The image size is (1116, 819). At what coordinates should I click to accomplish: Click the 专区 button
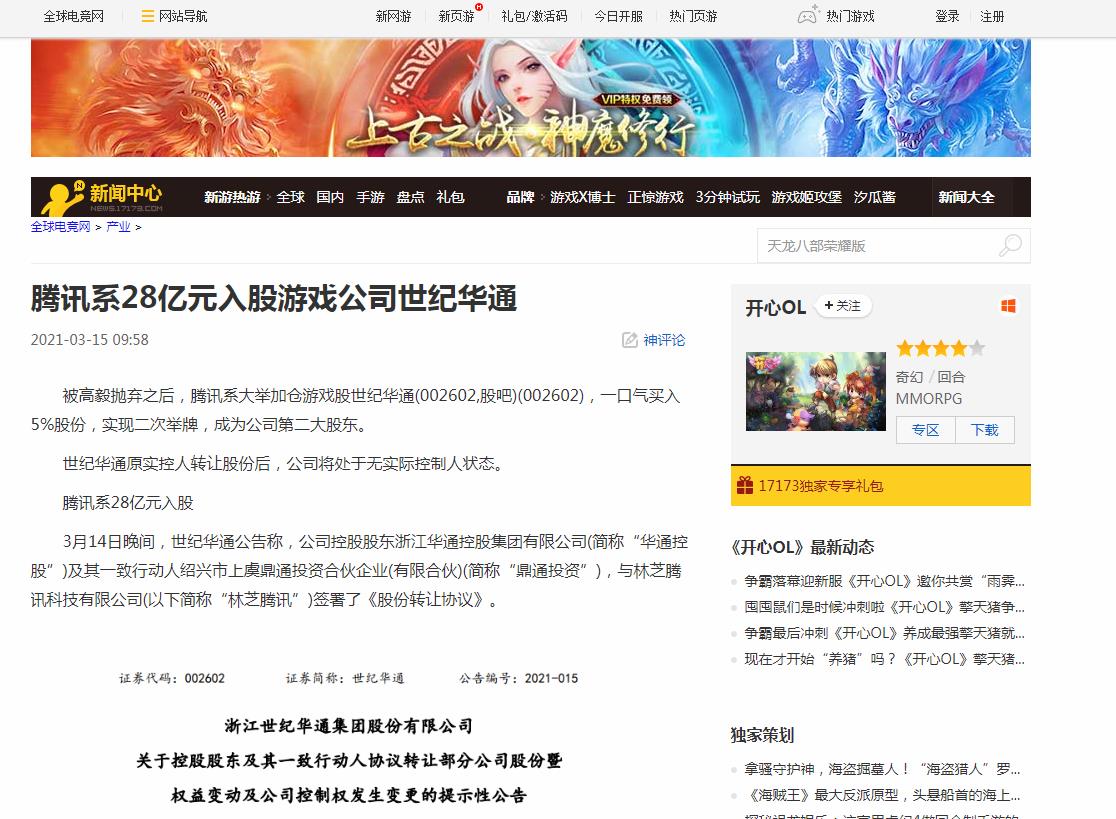pos(925,430)
